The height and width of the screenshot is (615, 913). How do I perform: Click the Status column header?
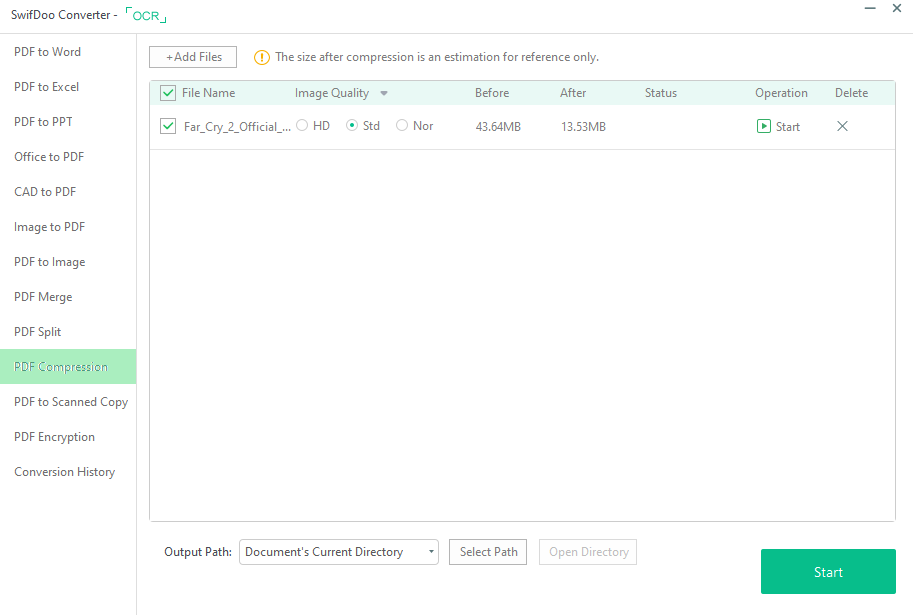(661, 93)
